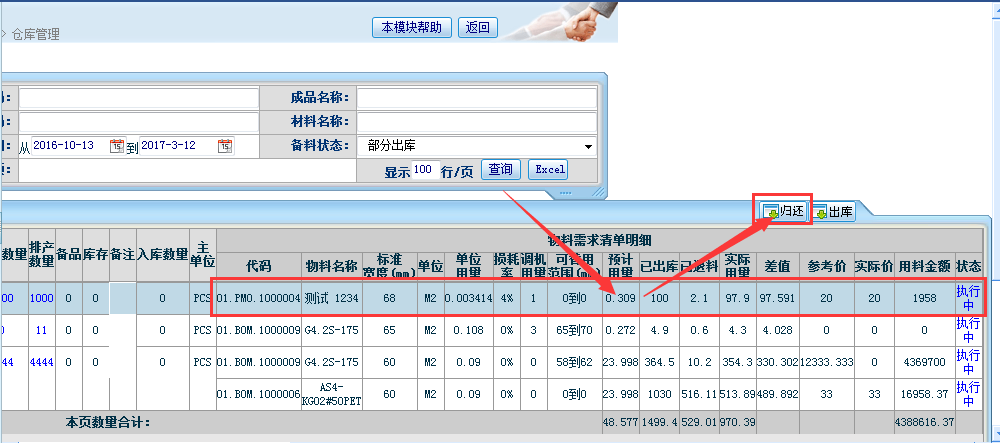The width and height of the screenshot is (1000, 443).
Task: Open the 执行中 link for 测试 1234
Action: point(967,298)
